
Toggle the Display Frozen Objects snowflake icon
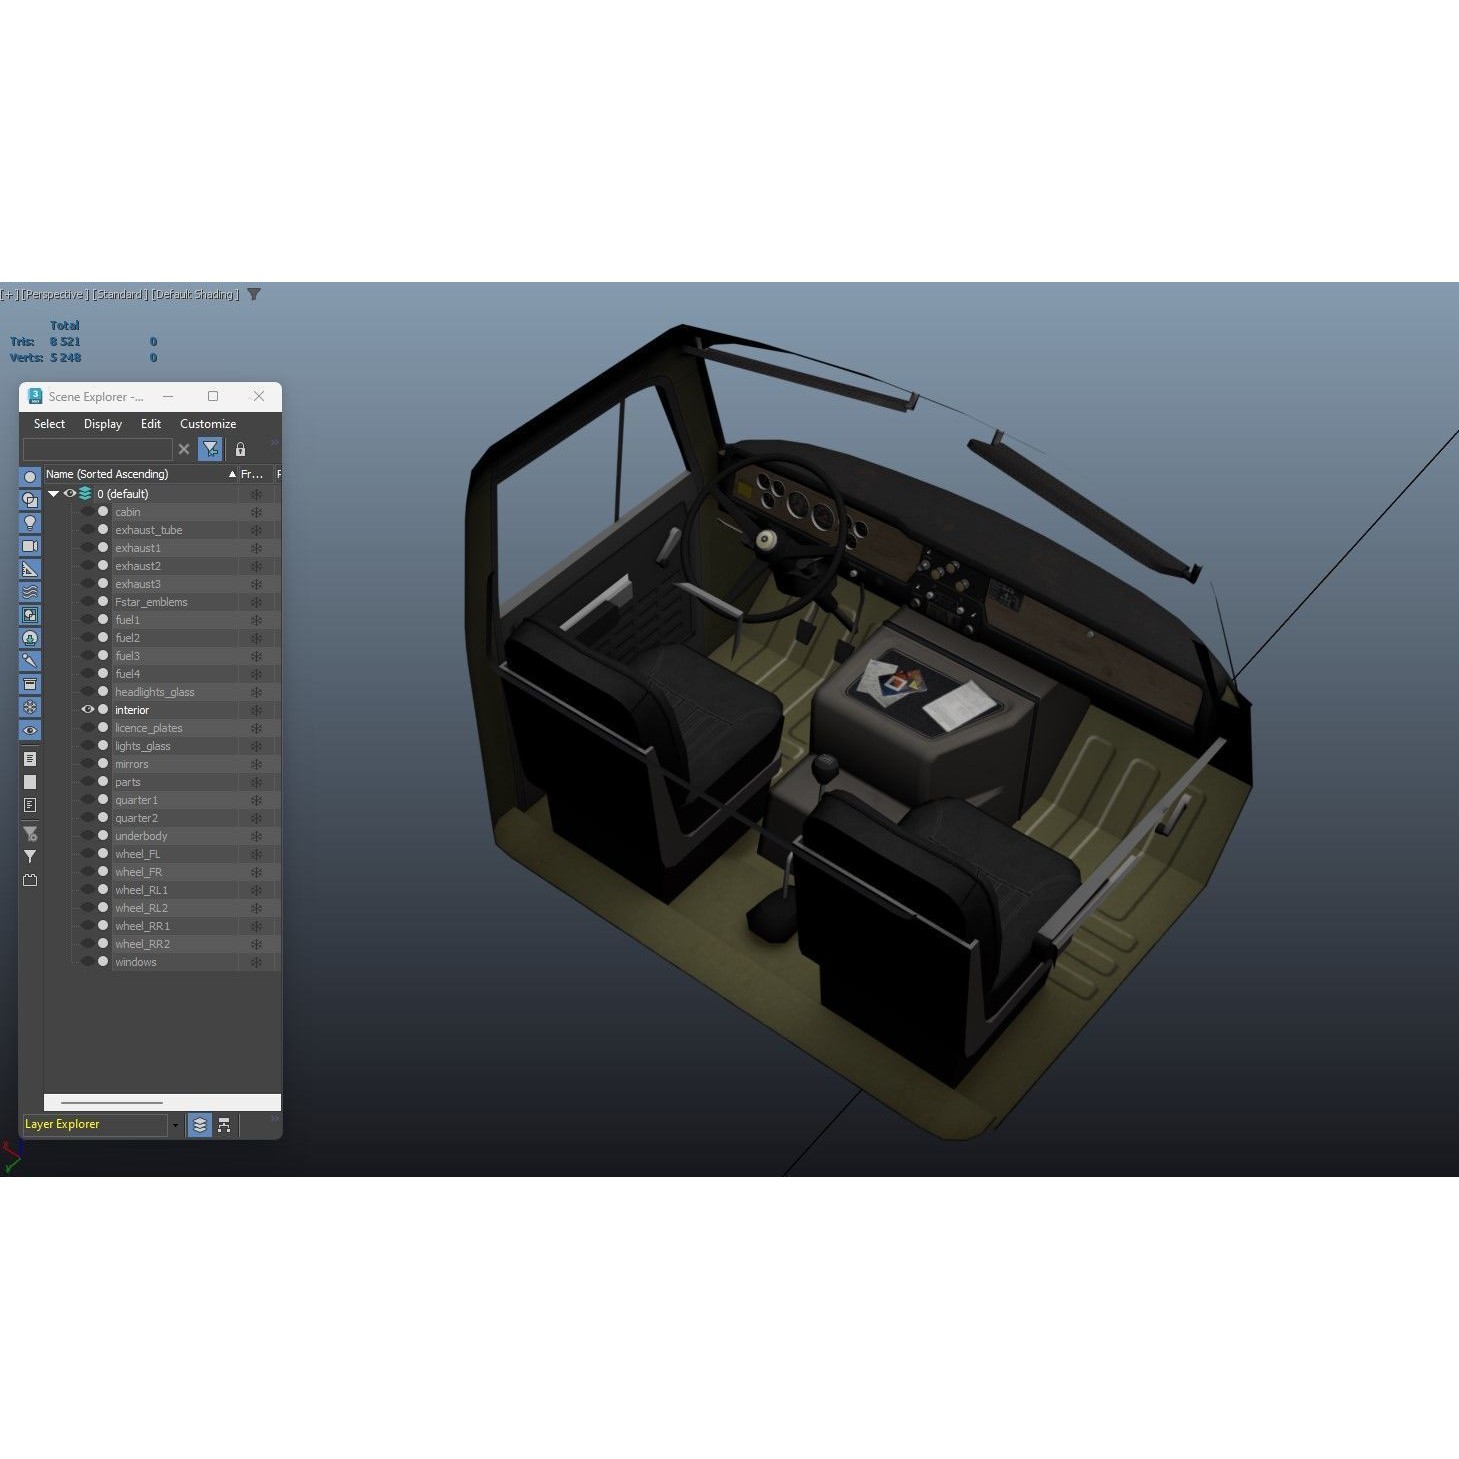[x=30, y=707]
